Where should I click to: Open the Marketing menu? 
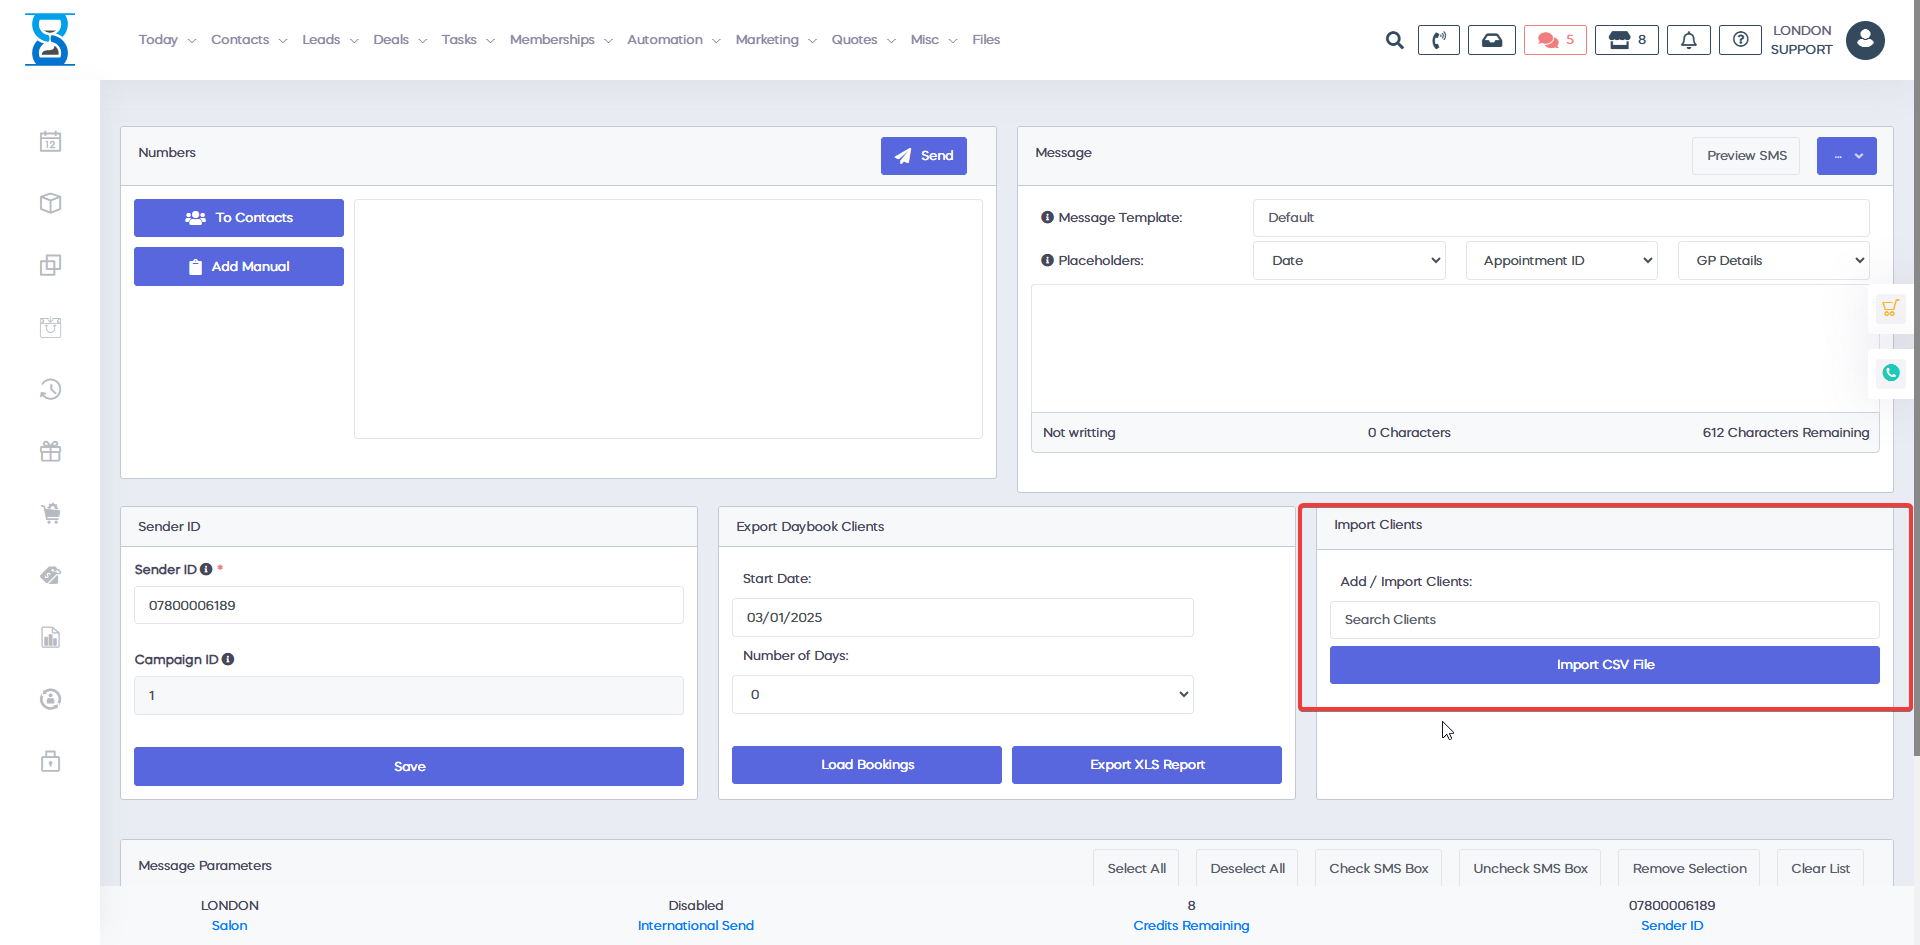(775, 40)
